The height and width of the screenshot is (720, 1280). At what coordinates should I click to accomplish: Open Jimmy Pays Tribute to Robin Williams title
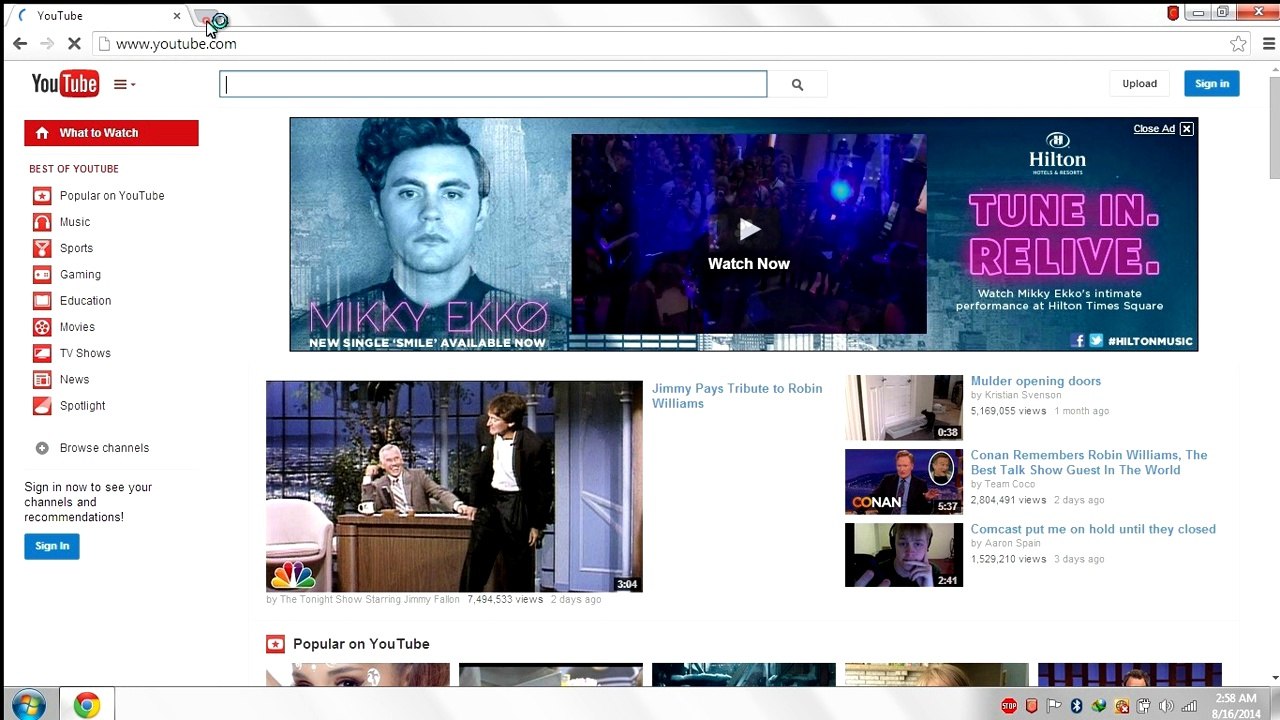coord(737,396)
